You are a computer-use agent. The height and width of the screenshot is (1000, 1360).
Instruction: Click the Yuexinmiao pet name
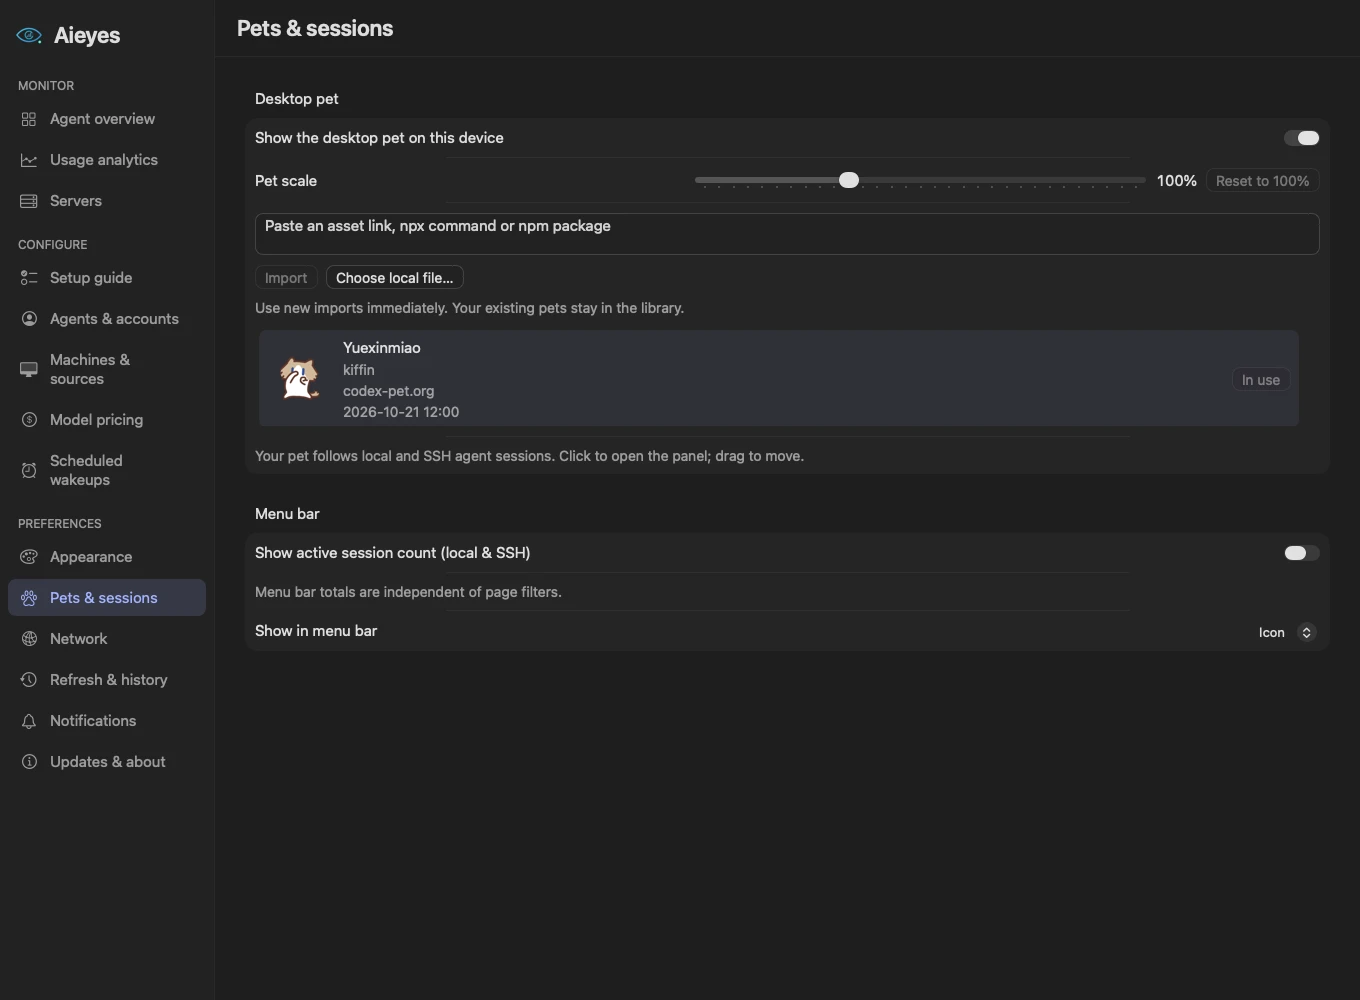pos(381,348)
